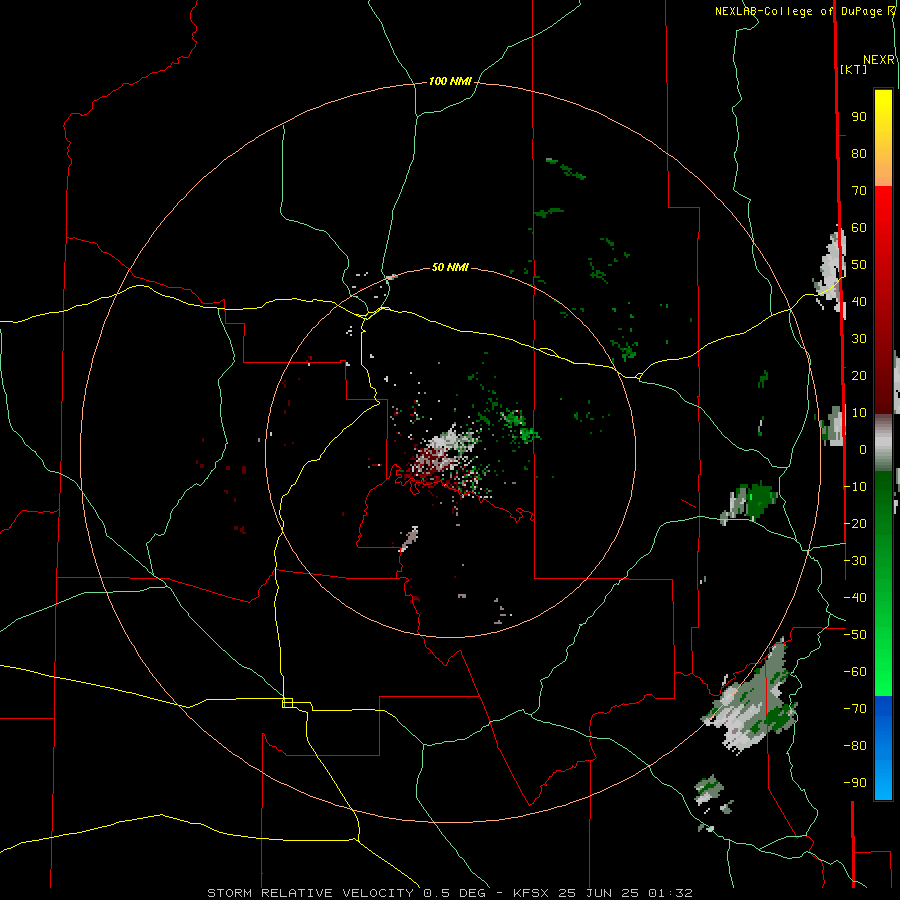Click the -60 value on velocity scale

[855, 672]
